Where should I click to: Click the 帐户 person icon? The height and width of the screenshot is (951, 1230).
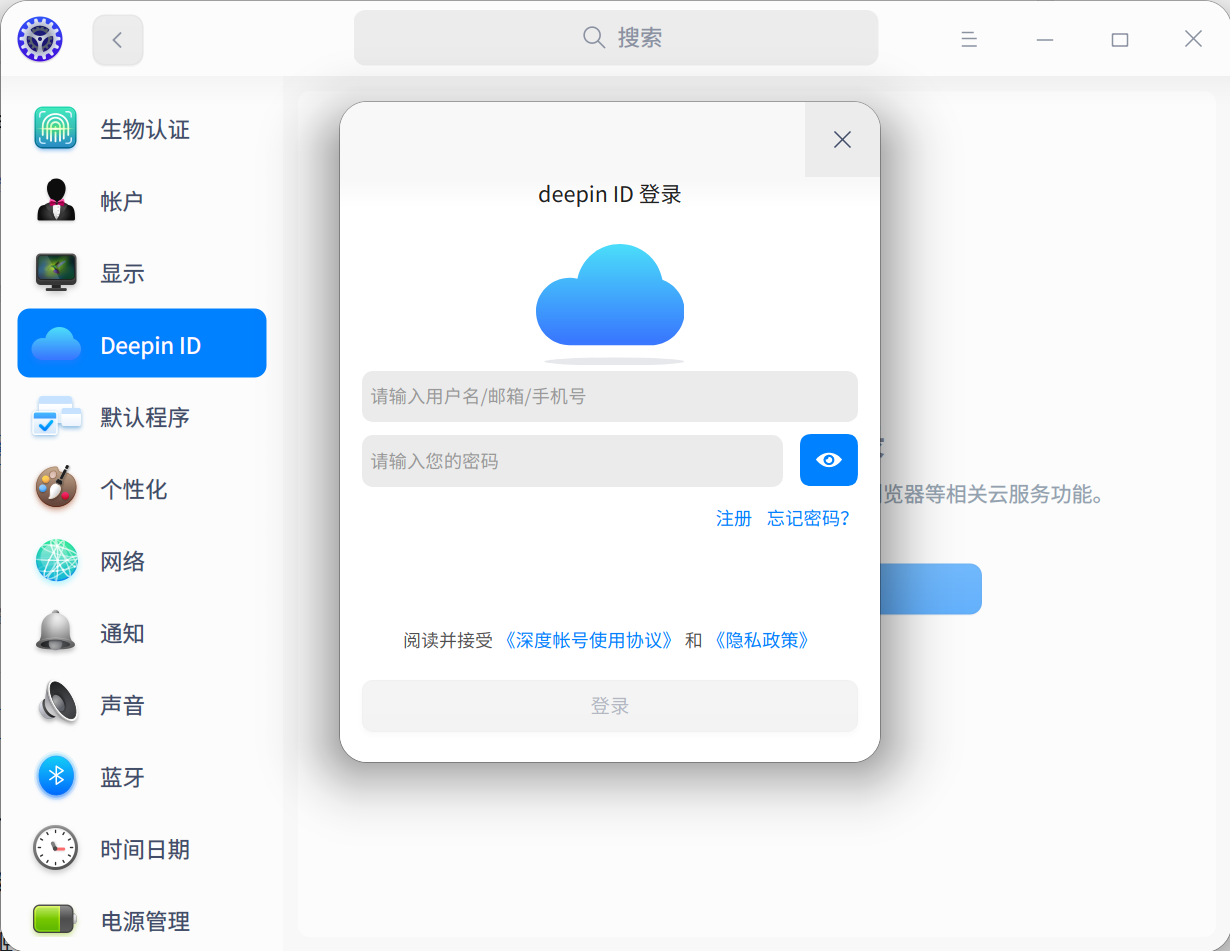coord(56,200)
